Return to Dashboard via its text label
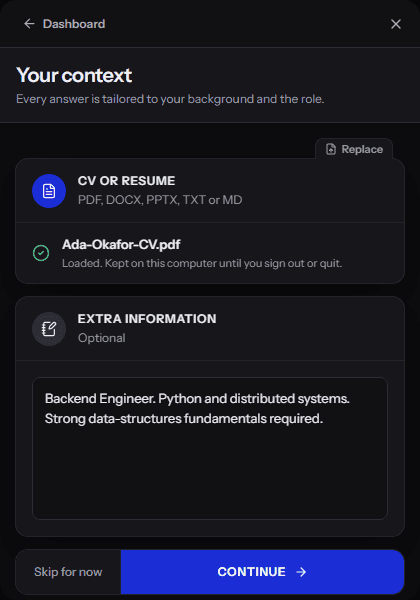420x600 pixels. (74, 24)
